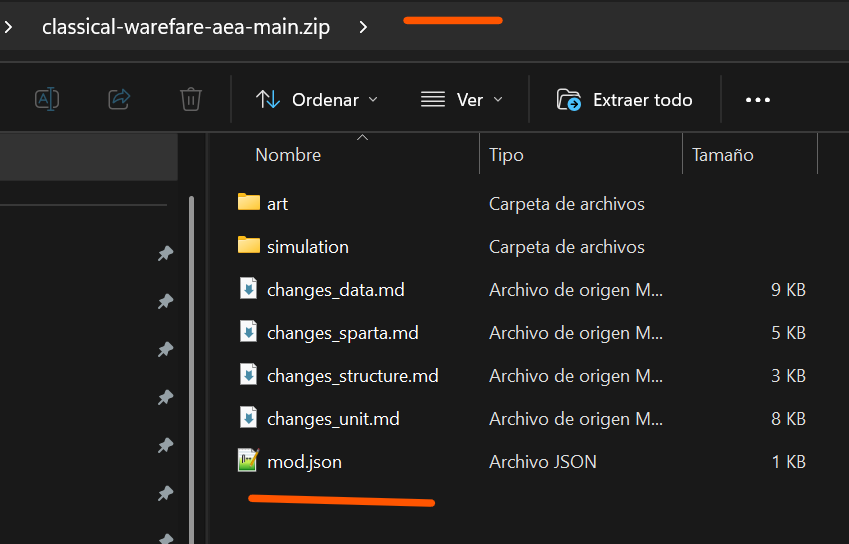Sort by Tamaño column header
The width and height of the screenshot is (849, 544).
(x=723, y=155)
